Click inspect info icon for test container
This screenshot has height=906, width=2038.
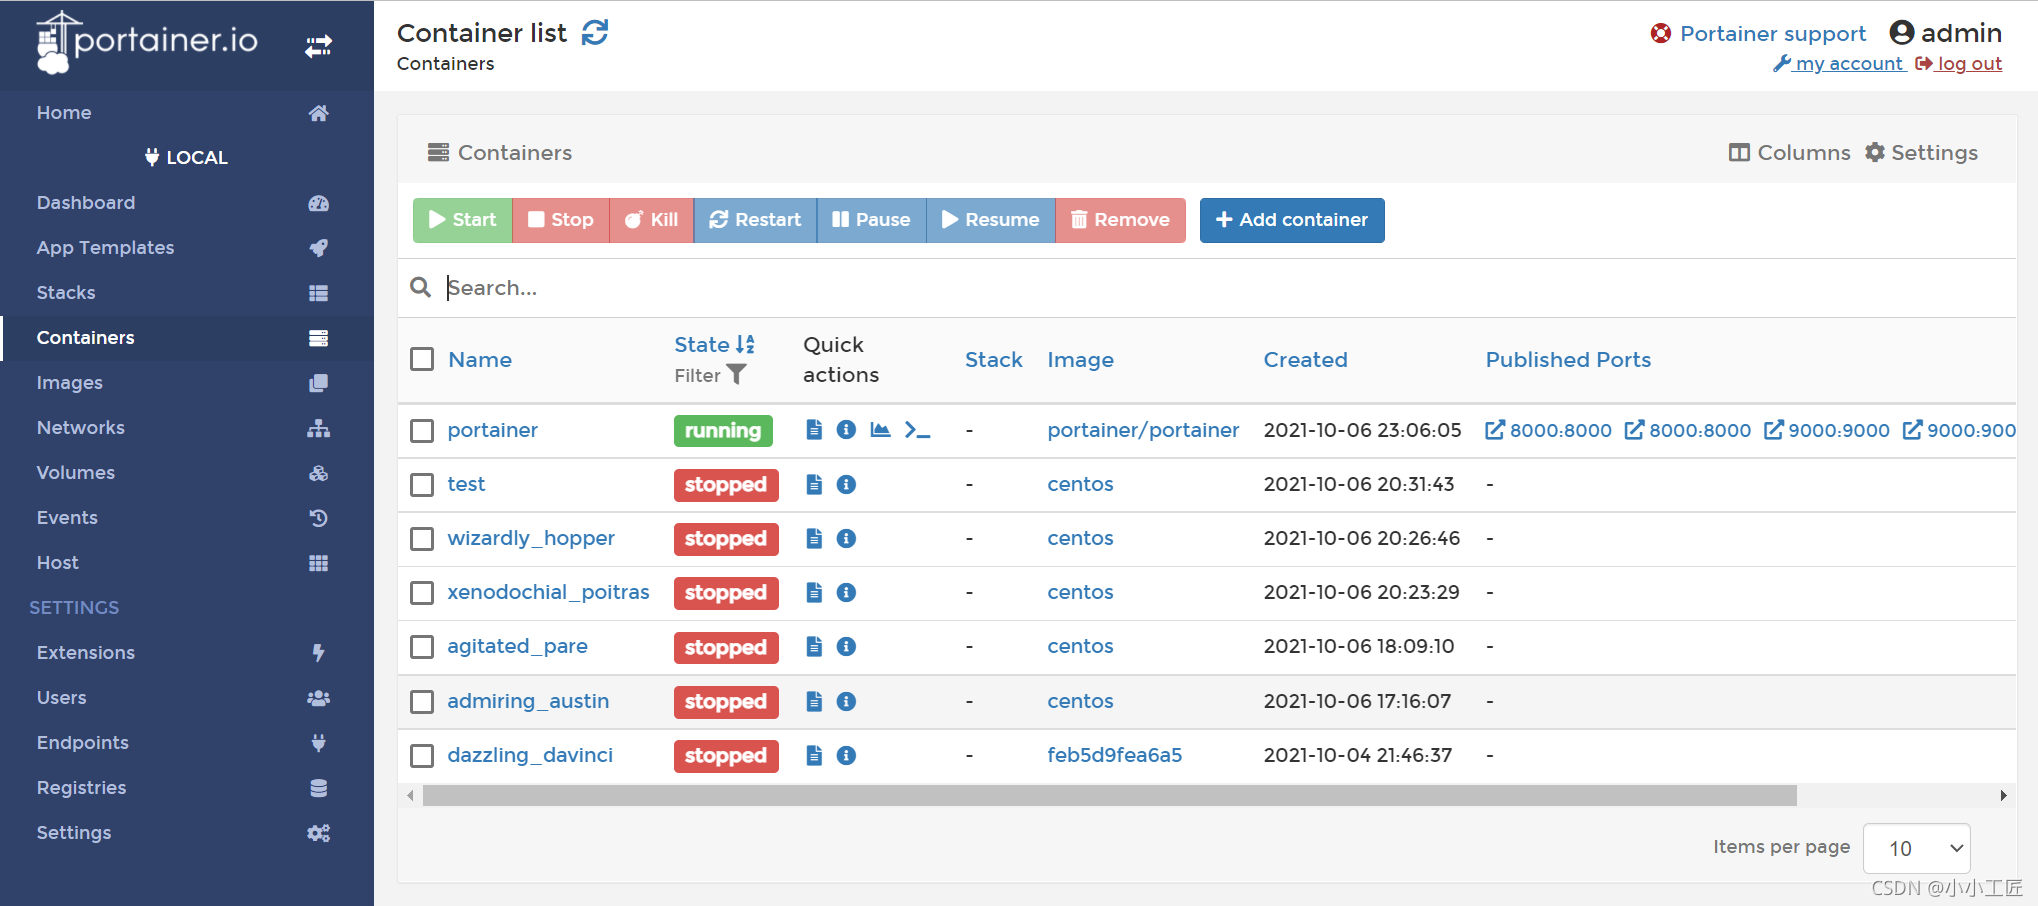pos(846,485)
